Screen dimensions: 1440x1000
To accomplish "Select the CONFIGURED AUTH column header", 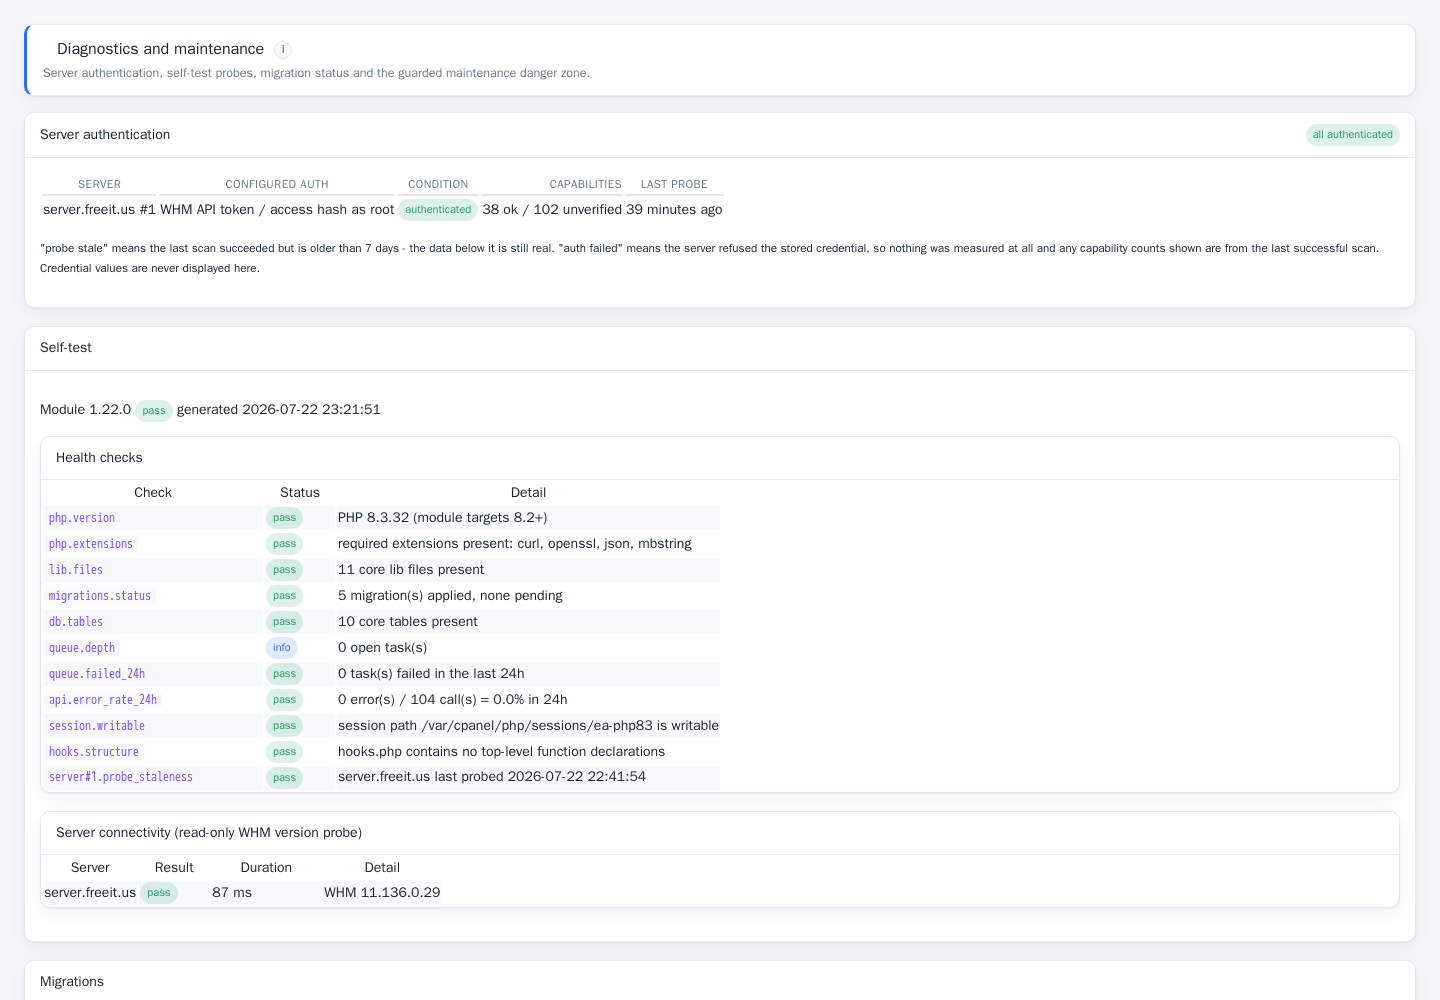I will tap(277, 184).
